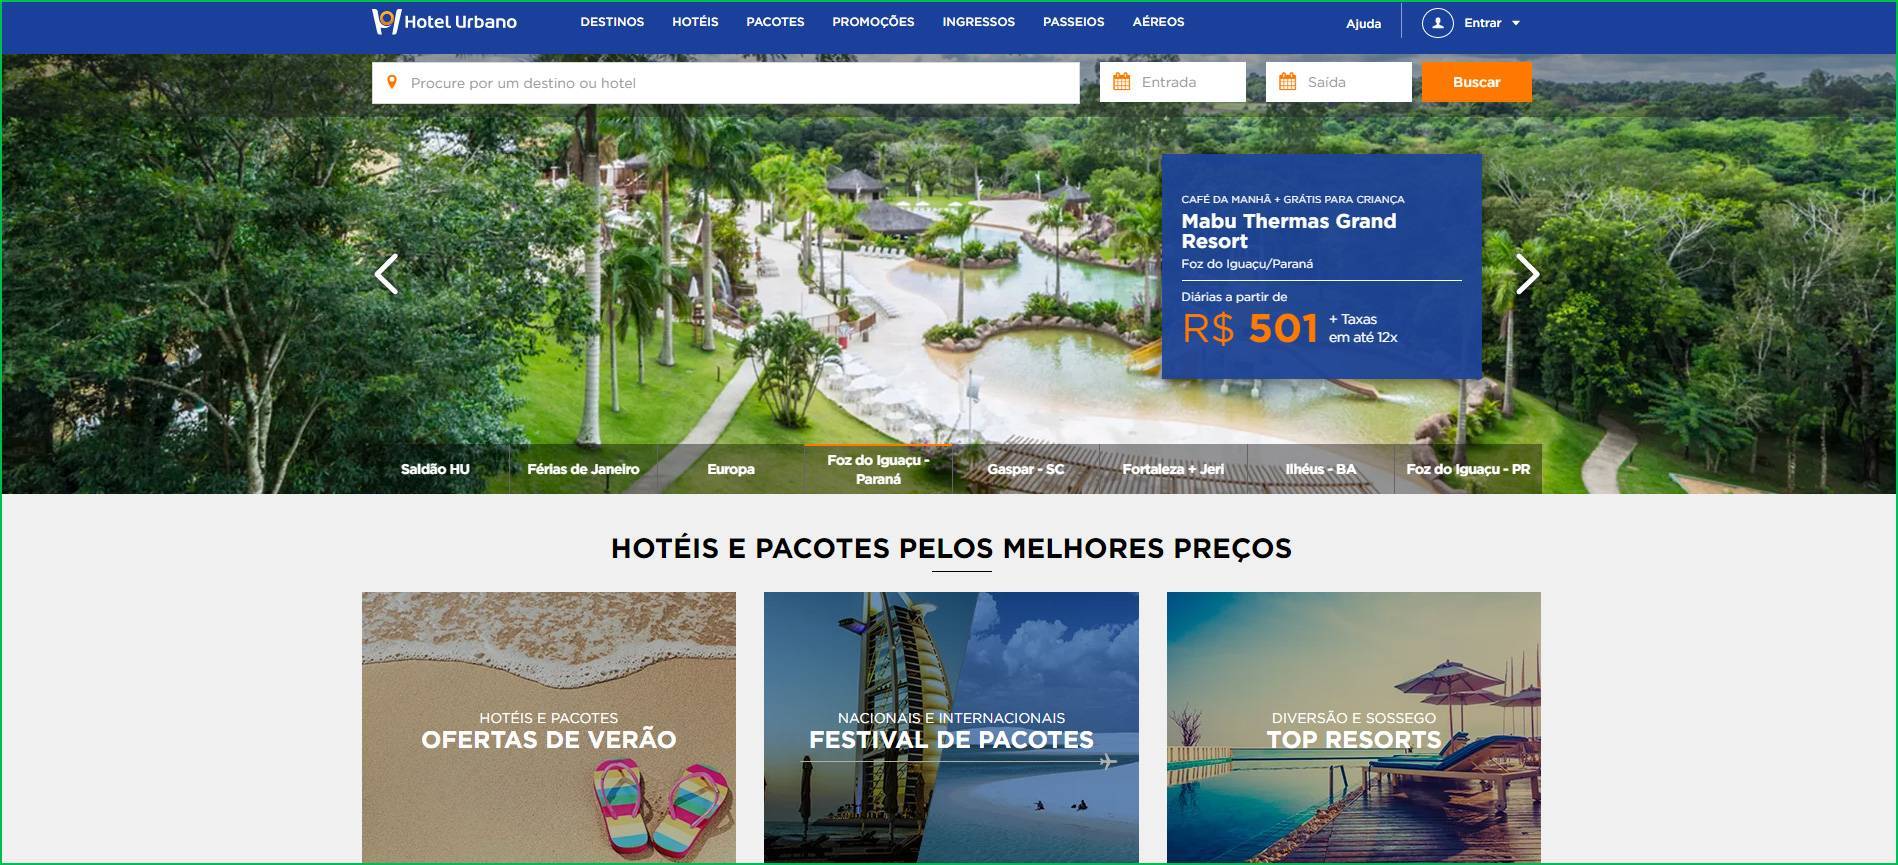Go to previous banner slide arrow
The image size is (1898, 865).
pos(386,274)
